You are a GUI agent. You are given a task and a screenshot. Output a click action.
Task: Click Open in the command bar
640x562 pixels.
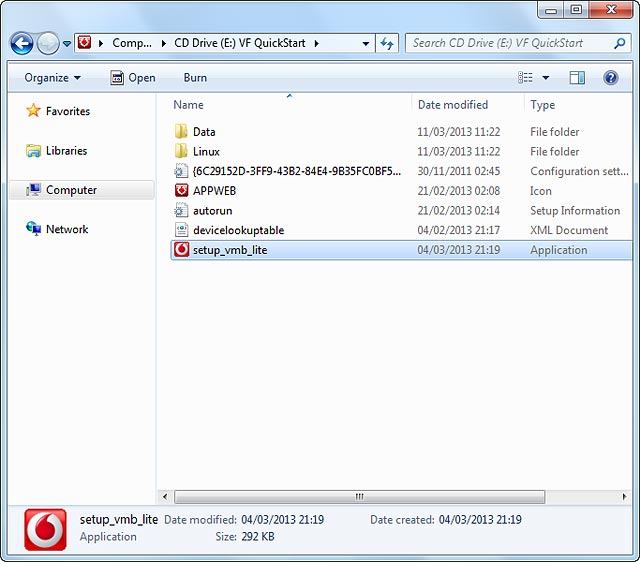133,78
